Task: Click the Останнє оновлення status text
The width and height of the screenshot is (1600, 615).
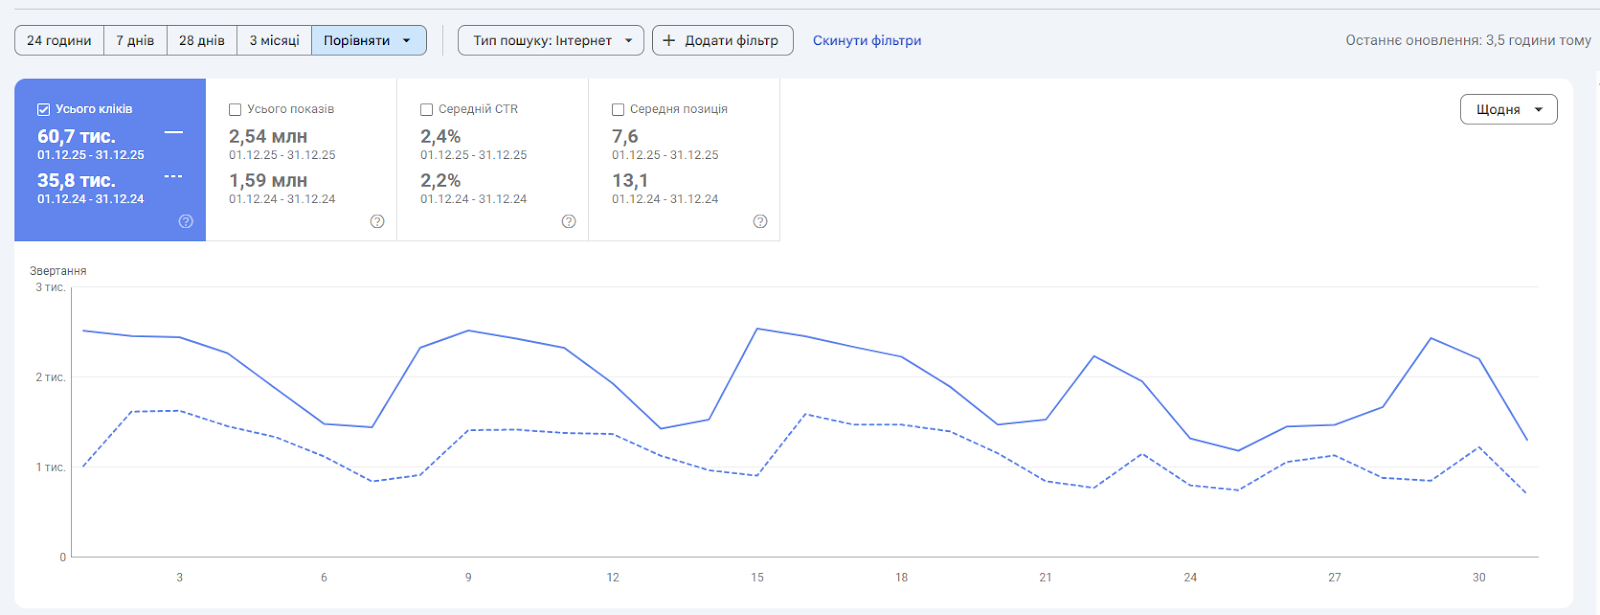Action: click(x=1468, y=40)
